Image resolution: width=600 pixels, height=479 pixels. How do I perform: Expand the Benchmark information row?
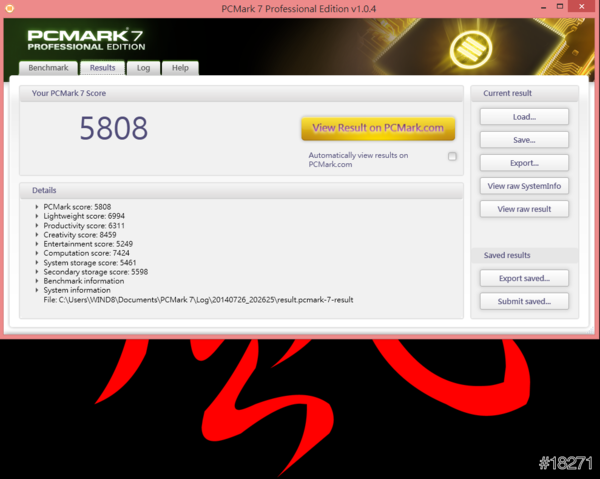37,281
